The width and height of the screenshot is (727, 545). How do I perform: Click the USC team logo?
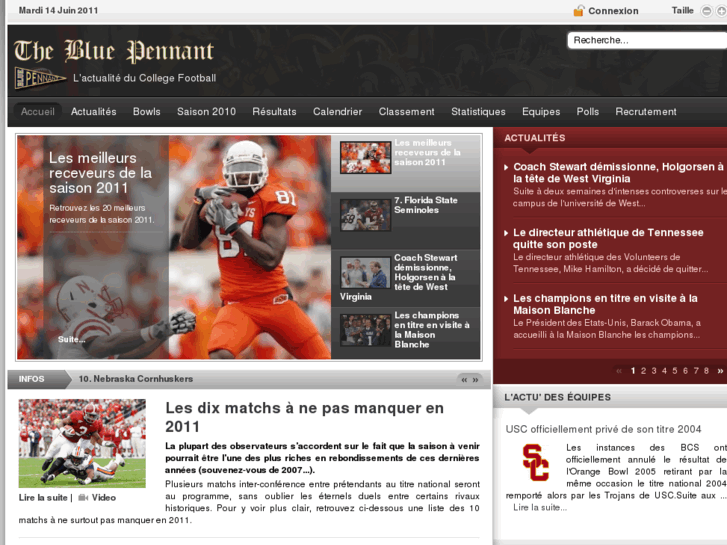pos(536,462)
